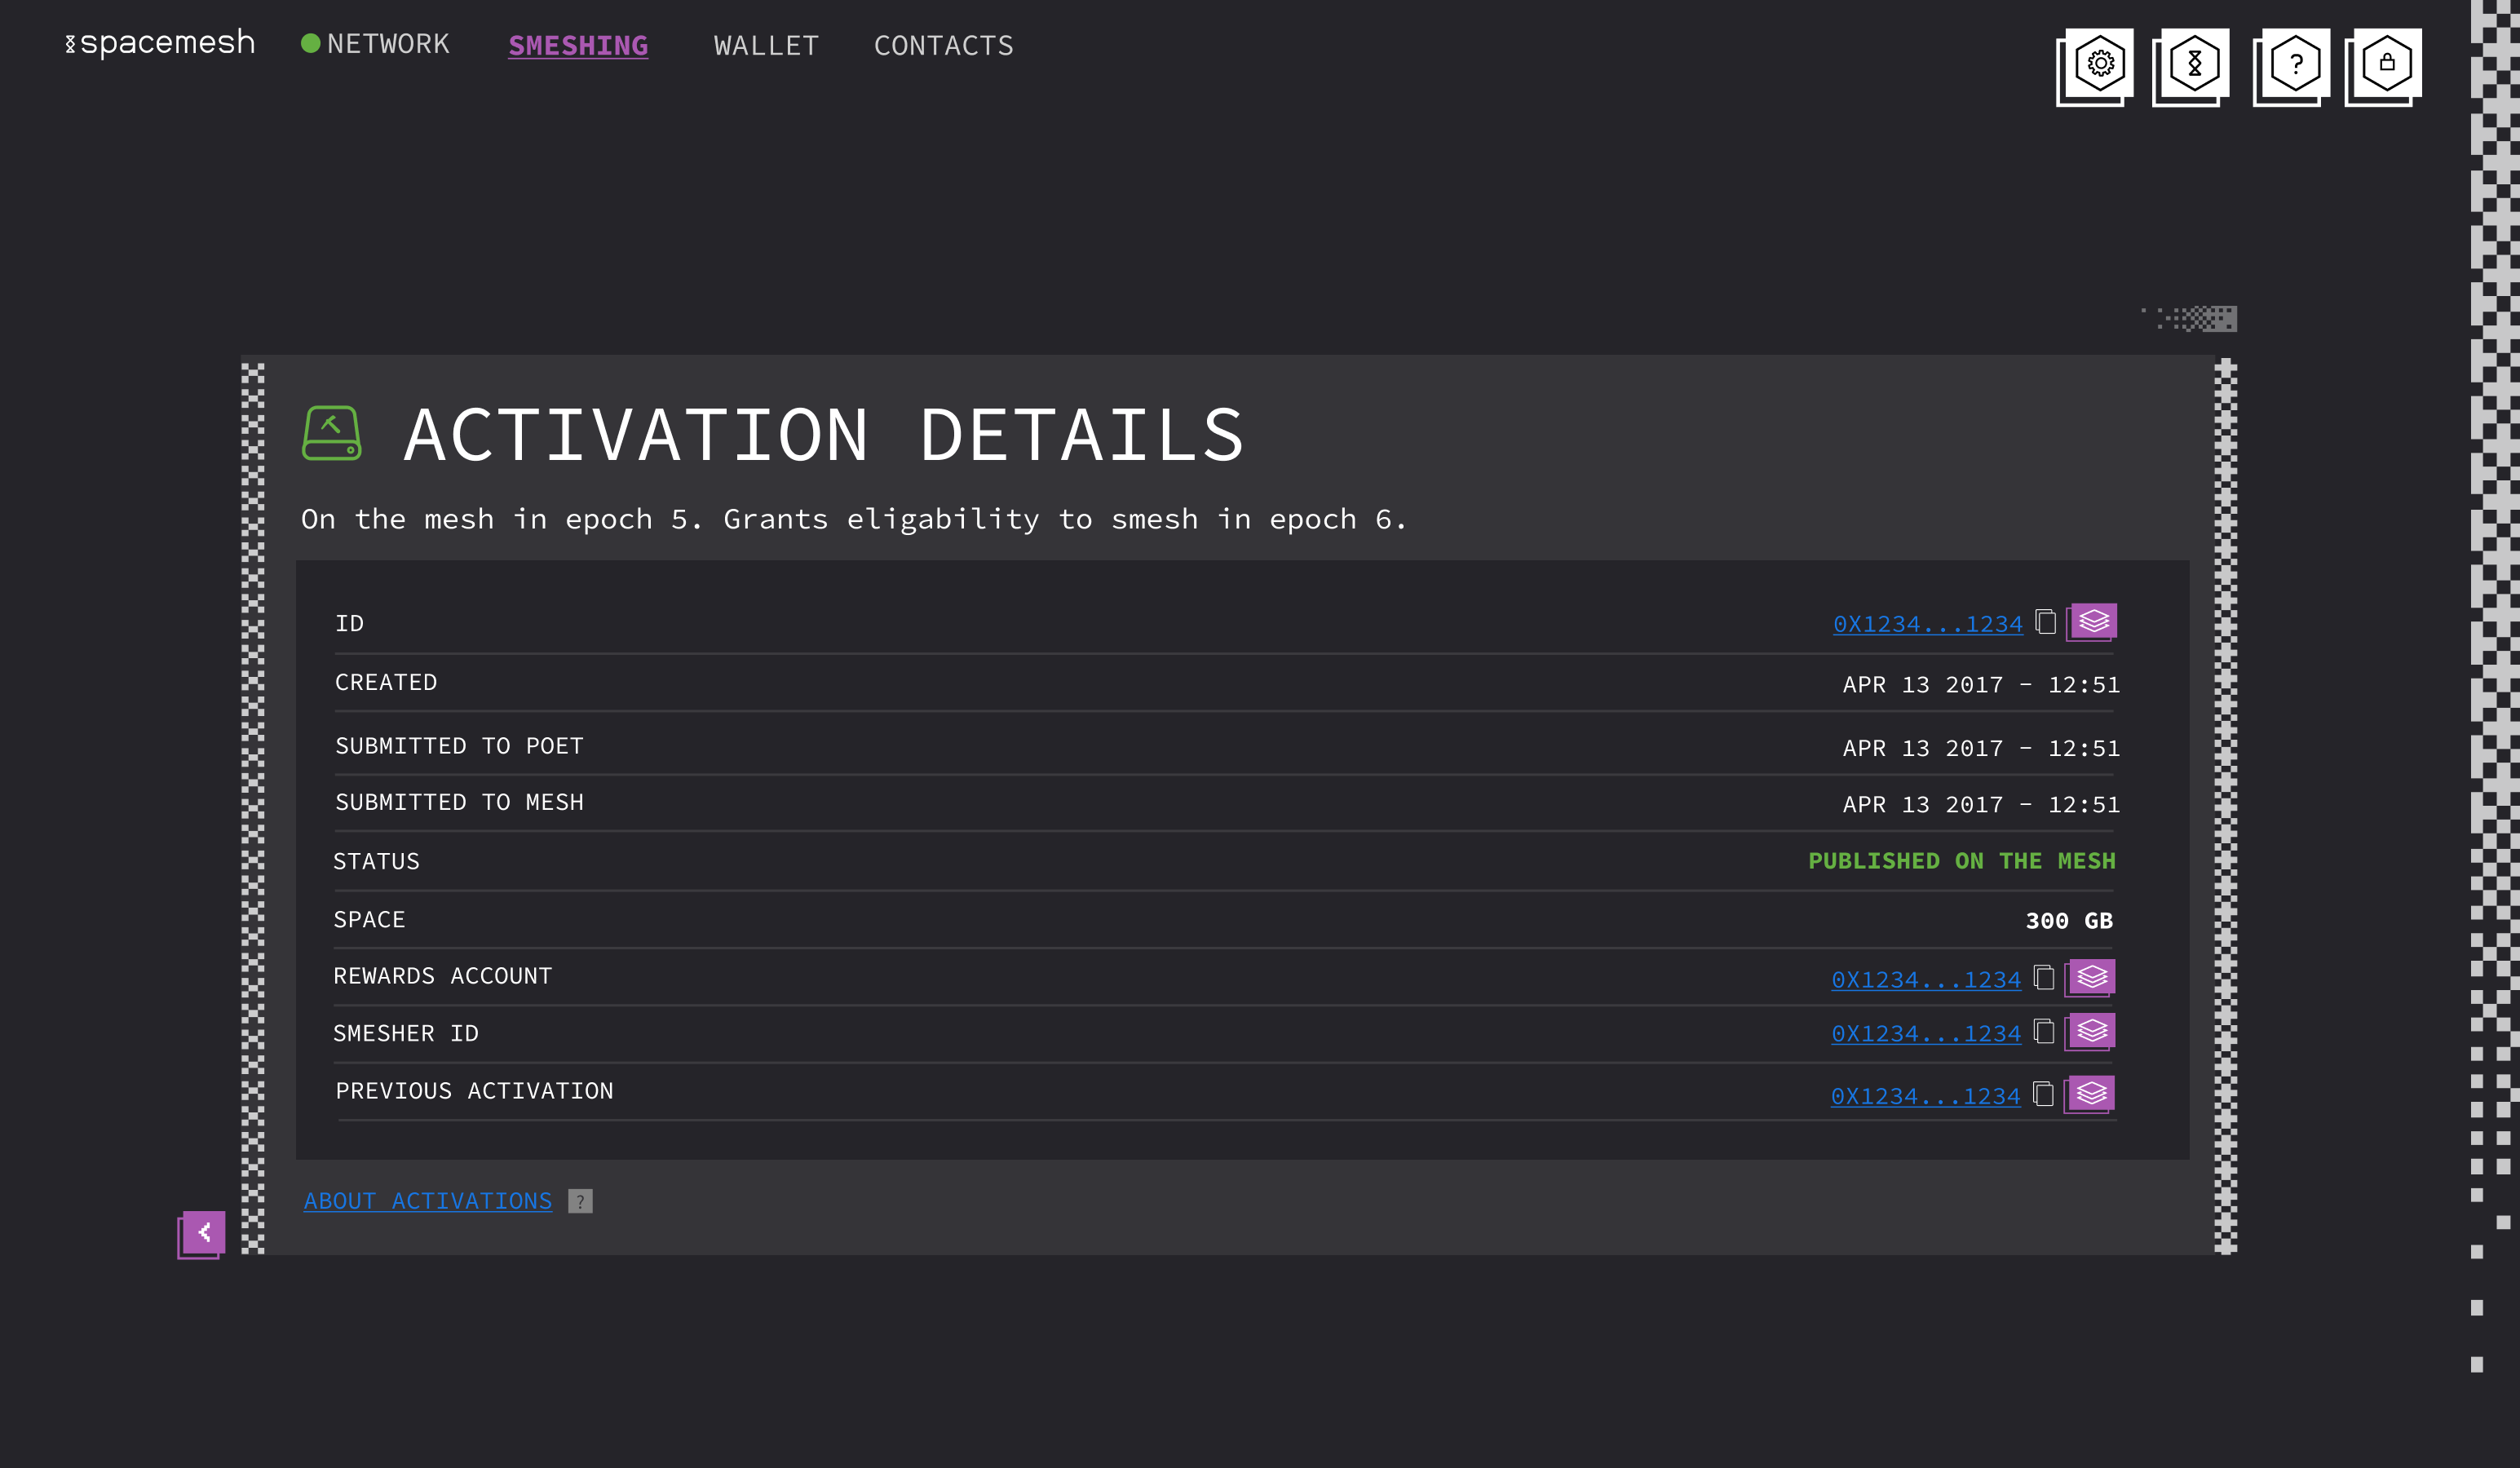The width and height of the screenshot is (2520, 1468).
Task: View Smesher ID in explorer via purple icon
Action: [2092, 1031]
